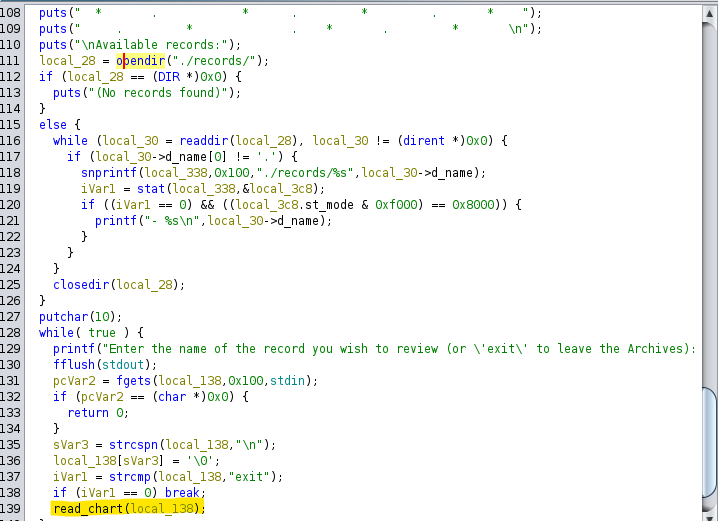Screen dimensions: 718x521
Task: Click line number 108
Action: 11,13
